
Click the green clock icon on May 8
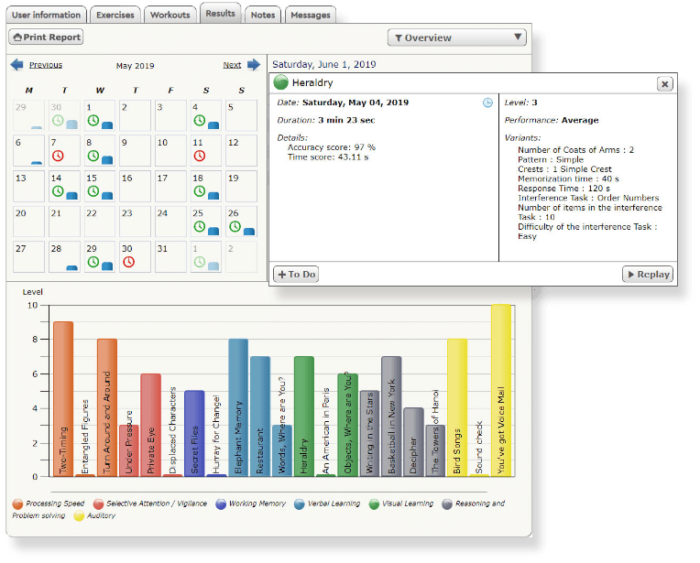93,156
